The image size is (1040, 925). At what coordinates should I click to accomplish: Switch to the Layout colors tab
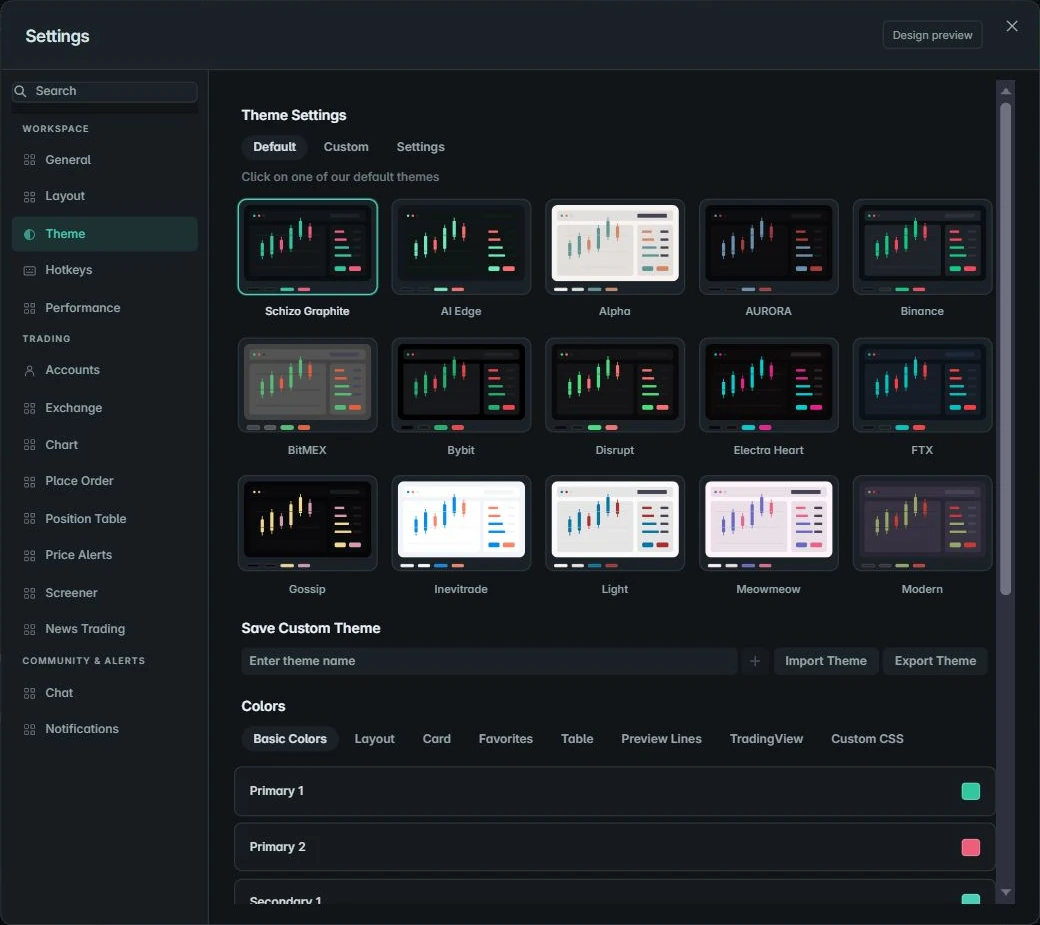[x=374, y=739]
